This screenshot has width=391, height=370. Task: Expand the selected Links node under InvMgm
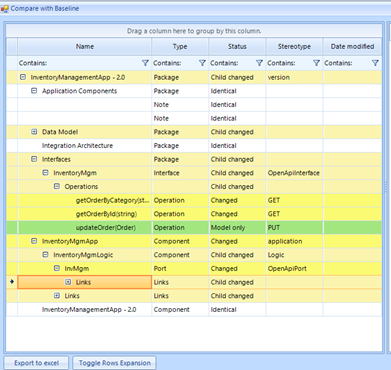[x=68, y=282]
